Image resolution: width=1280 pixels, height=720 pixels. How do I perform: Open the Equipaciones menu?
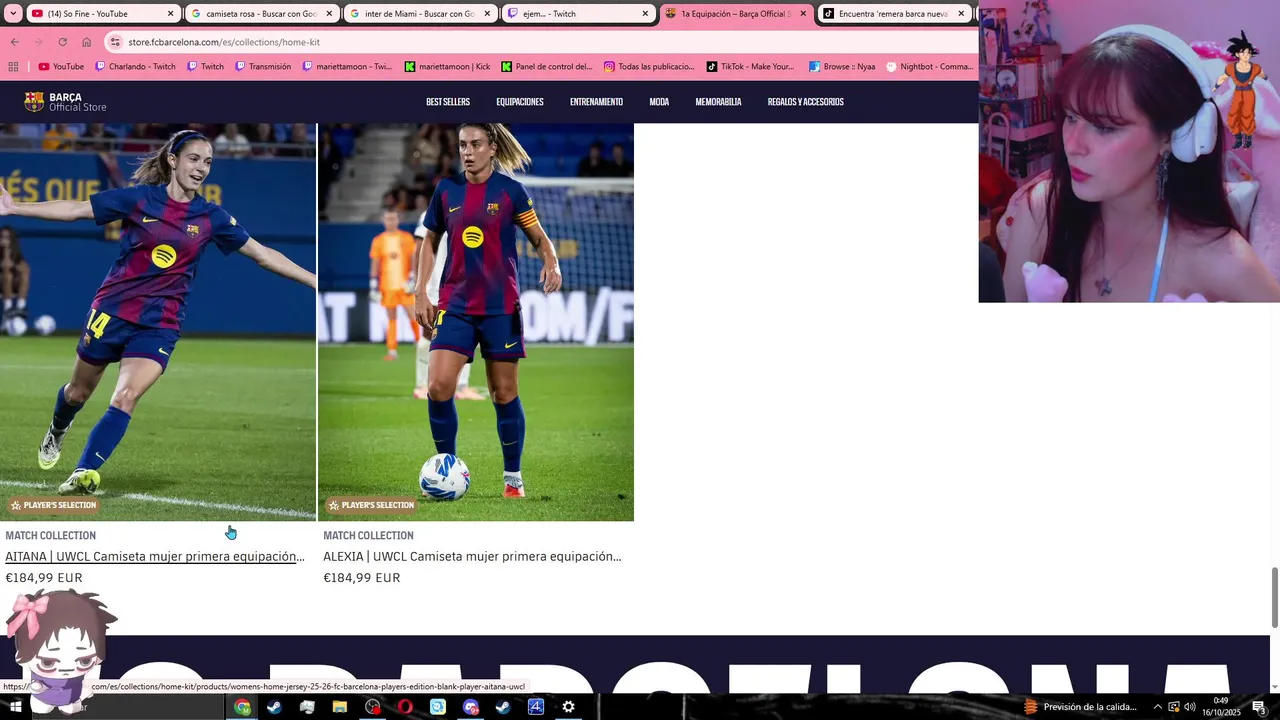click(520, 102)
